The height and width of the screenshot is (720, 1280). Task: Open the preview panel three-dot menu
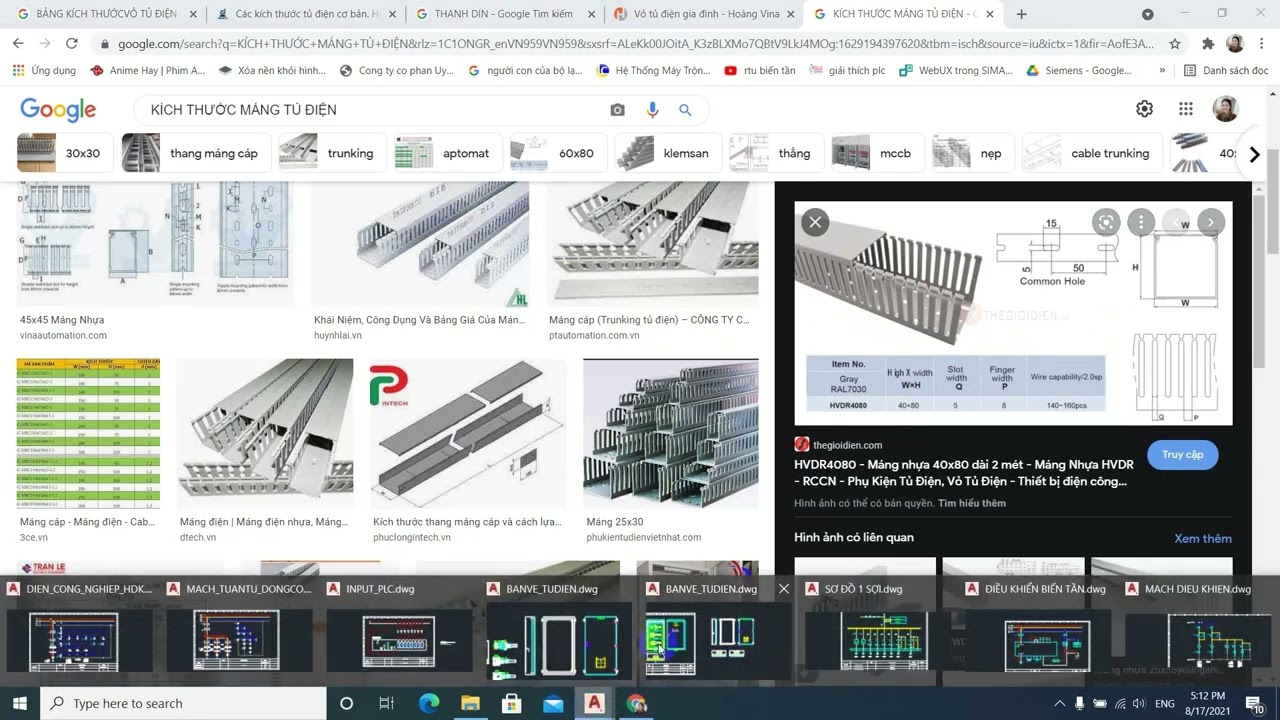[x=1140, y=222]
